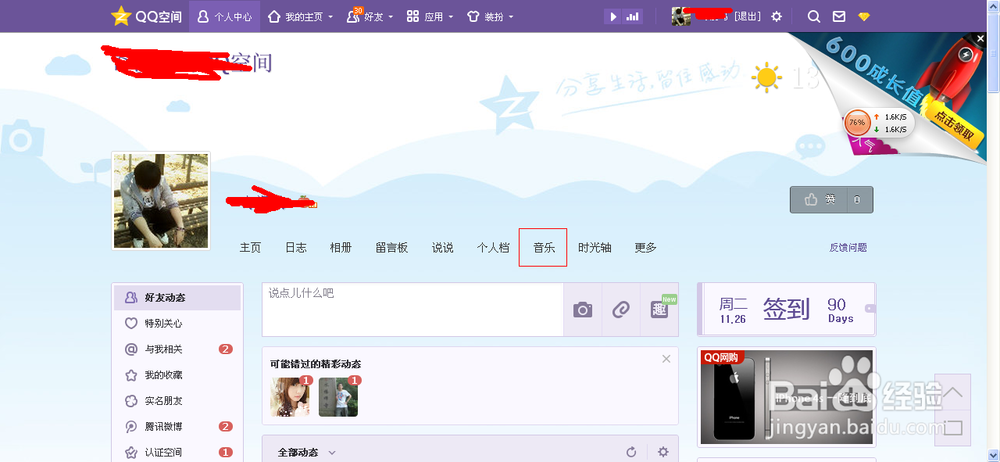The width and height of the screenshot is (1000, 462).
Task: Select 与我相关 in left sidebar
Action: tap(177, 349)
